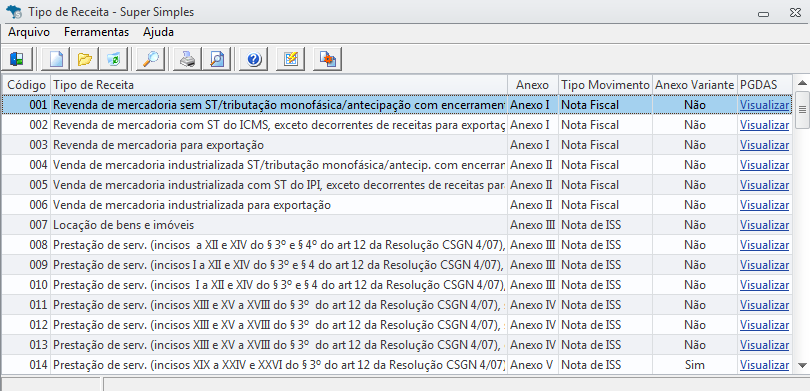Click 'Nota Fiscal' cell in row 001

pyautogui.click(x=605, y=105)
